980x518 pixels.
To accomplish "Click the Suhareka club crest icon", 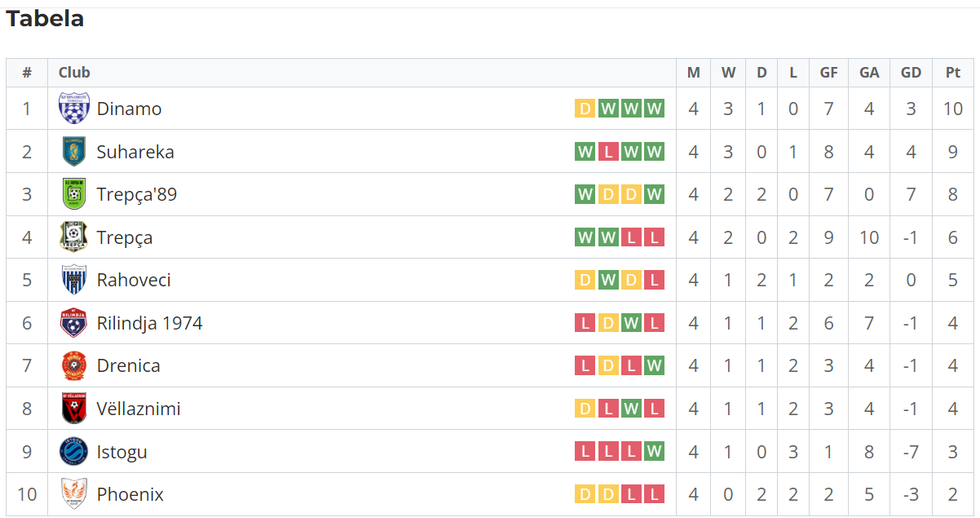I will click(74, 151).
